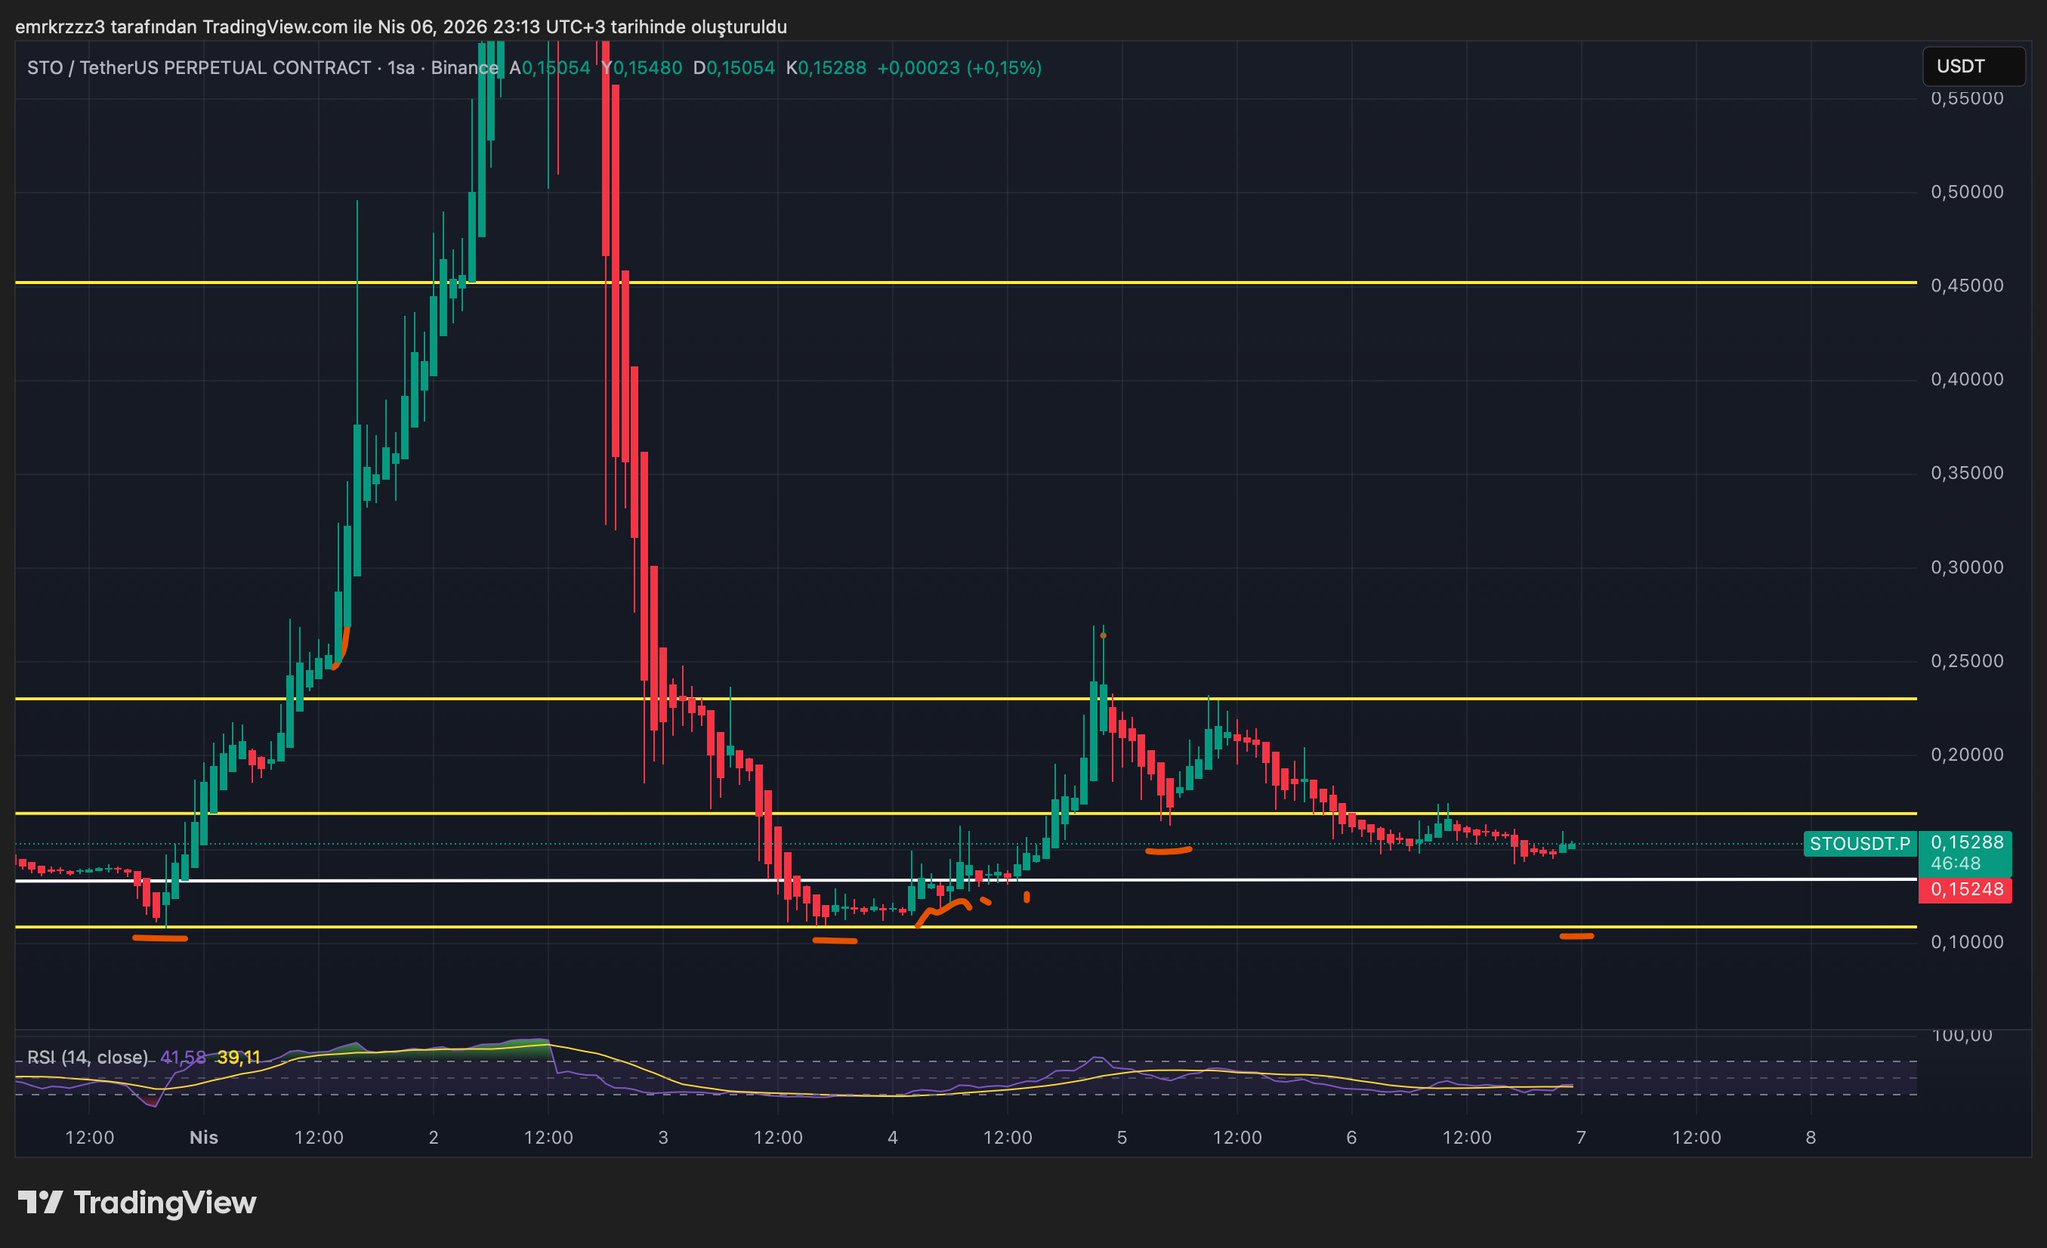Click TradingView.com text in top caption

[275, 27]
